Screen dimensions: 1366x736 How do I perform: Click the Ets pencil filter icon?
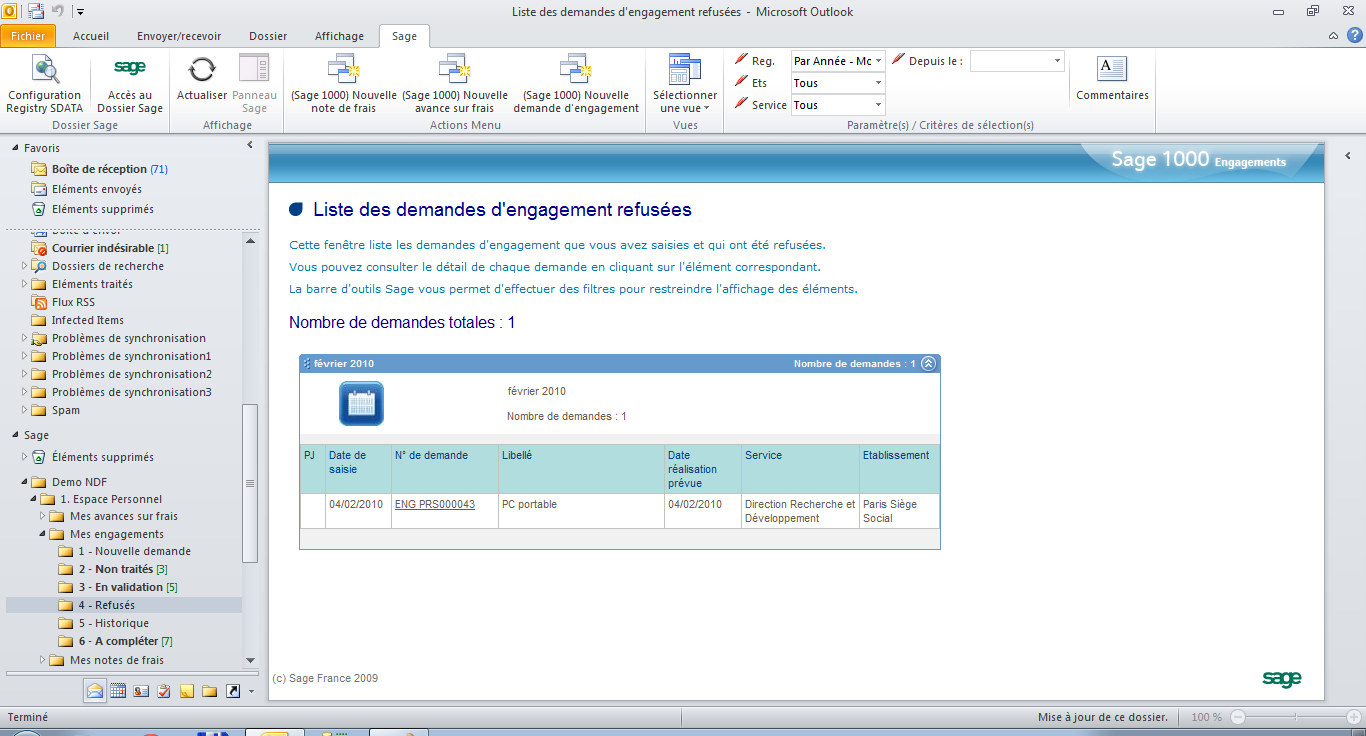click(741, 81)
